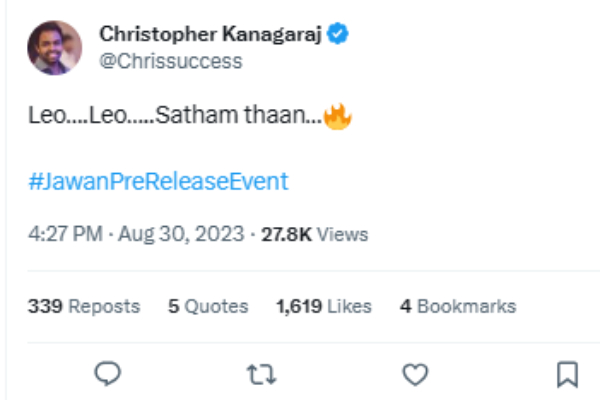Repost this tweet using the arrows icon
Image resolution: width=600 pixels, height=400 pixels.
[261, 374]
